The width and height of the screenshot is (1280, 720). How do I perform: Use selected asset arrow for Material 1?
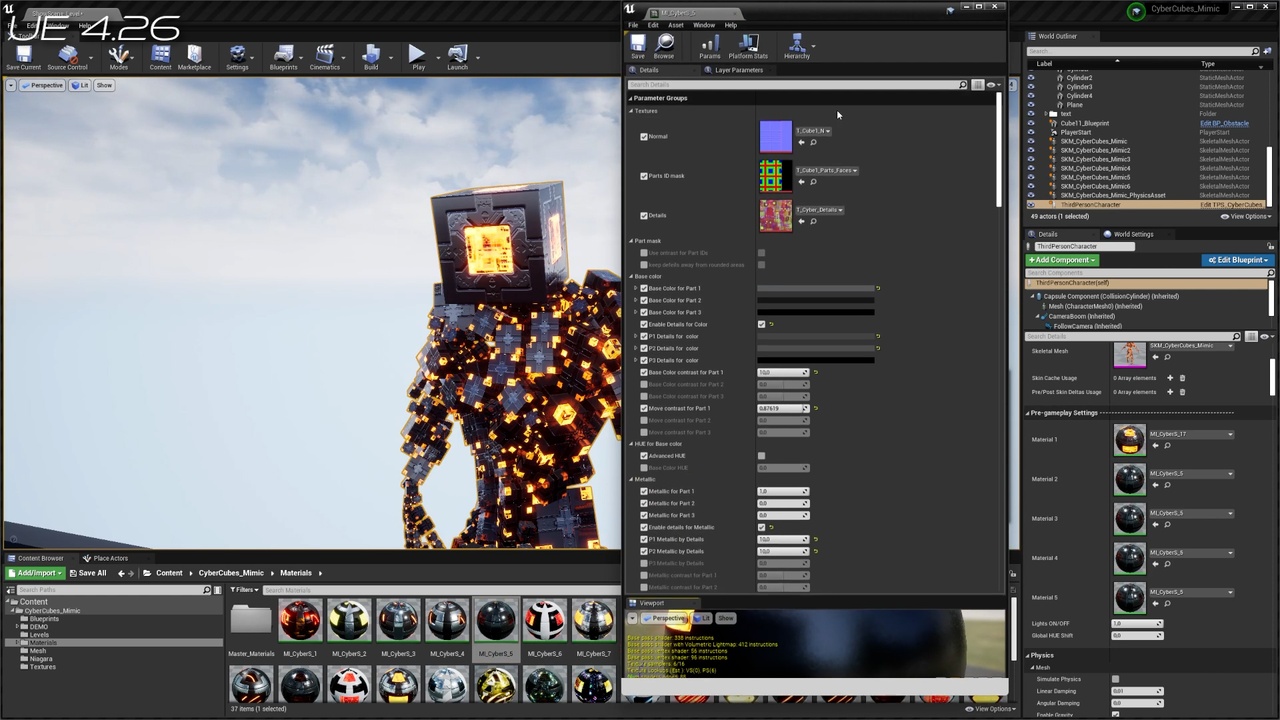click(x=1155, y=446)
